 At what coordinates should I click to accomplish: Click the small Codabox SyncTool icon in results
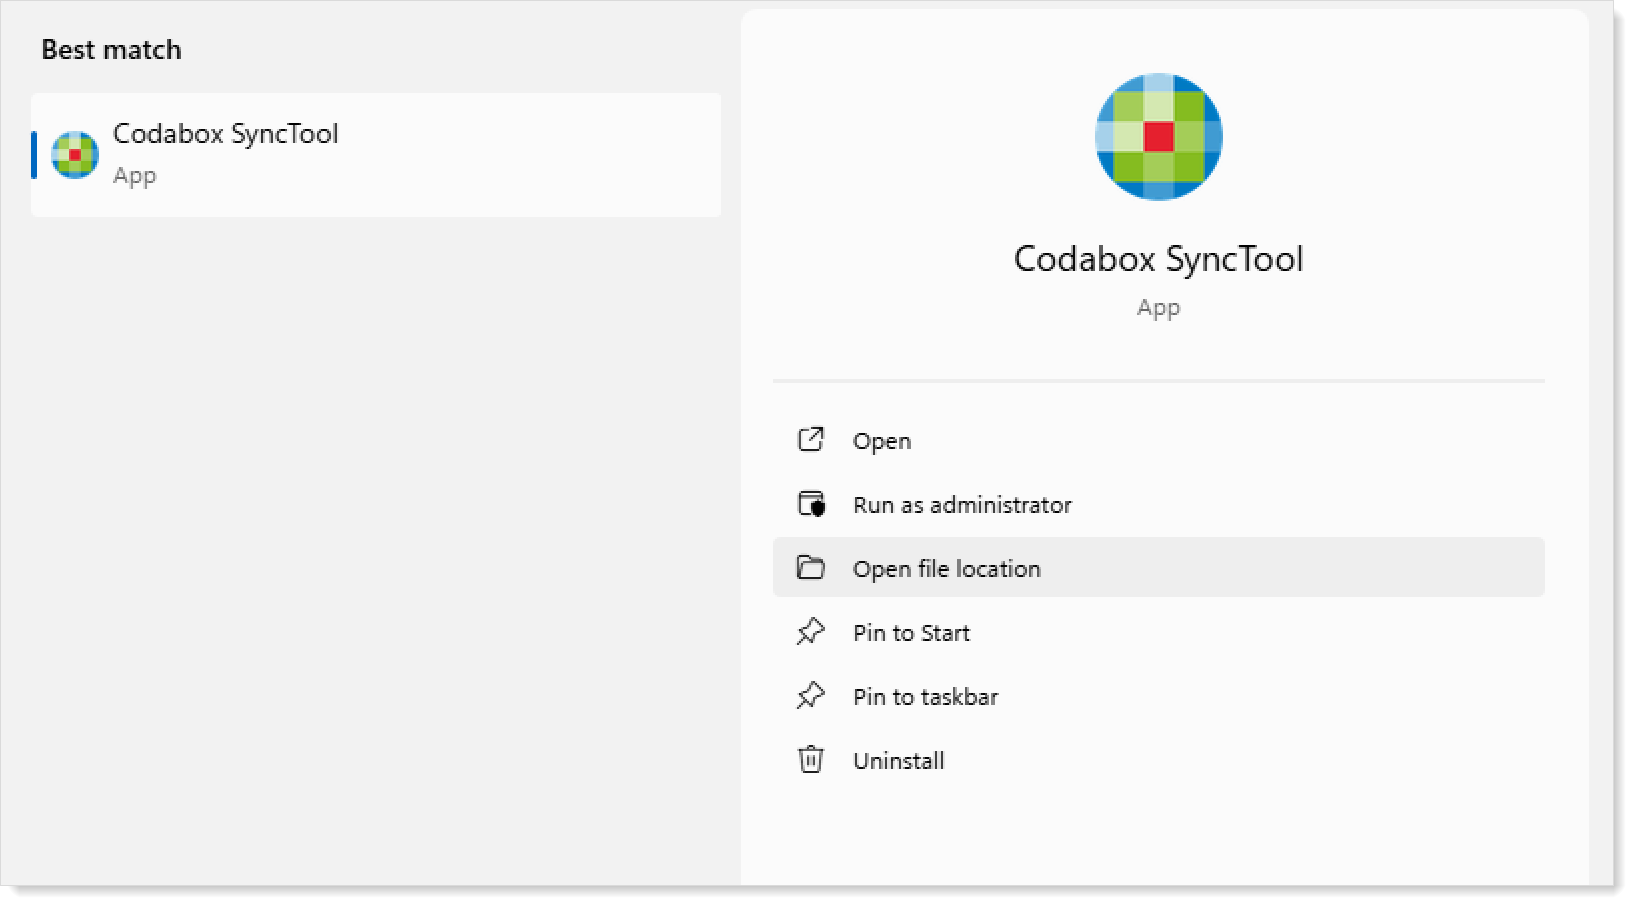pyautogui.click(x=75, y=155)
